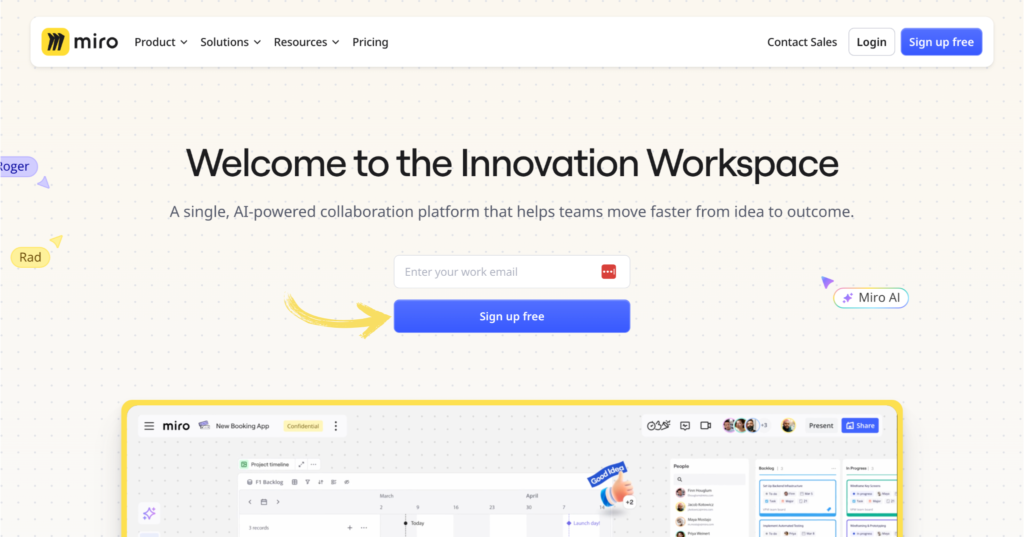
Task: Click the Project timeline green table icon
Action: point(244,464)
